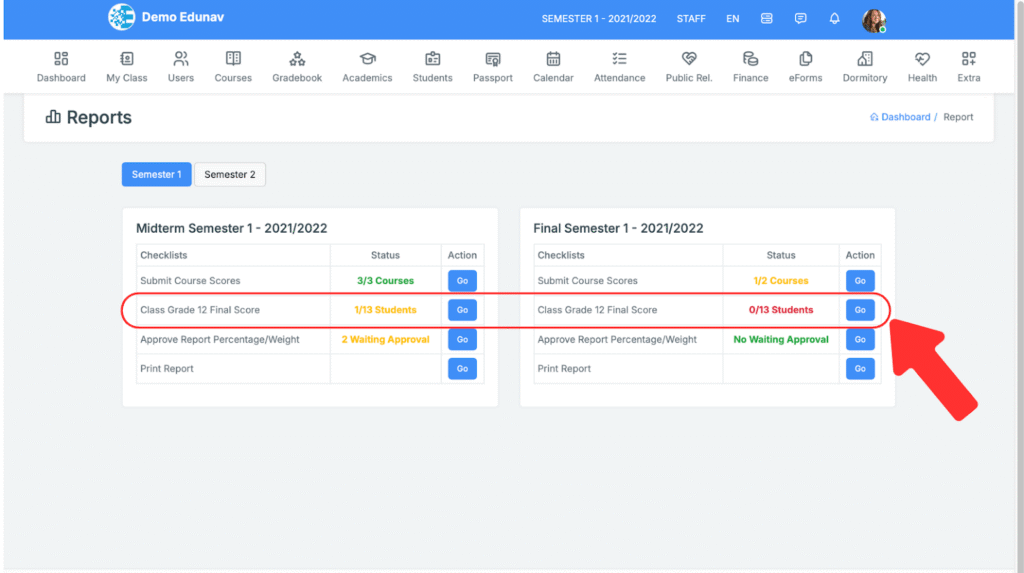The width and height of the screenshot is (1024, 573).
Task: Open the Finance coins icon
Action: [x=750, y=59]
